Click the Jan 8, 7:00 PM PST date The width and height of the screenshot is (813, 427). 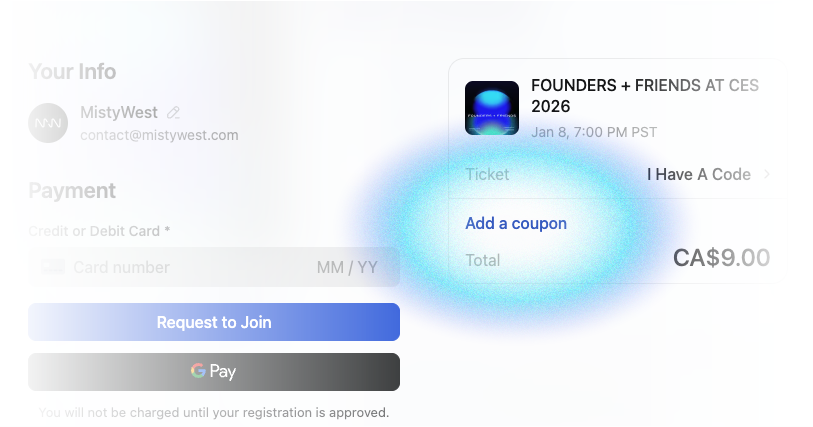tap(594, 132)
